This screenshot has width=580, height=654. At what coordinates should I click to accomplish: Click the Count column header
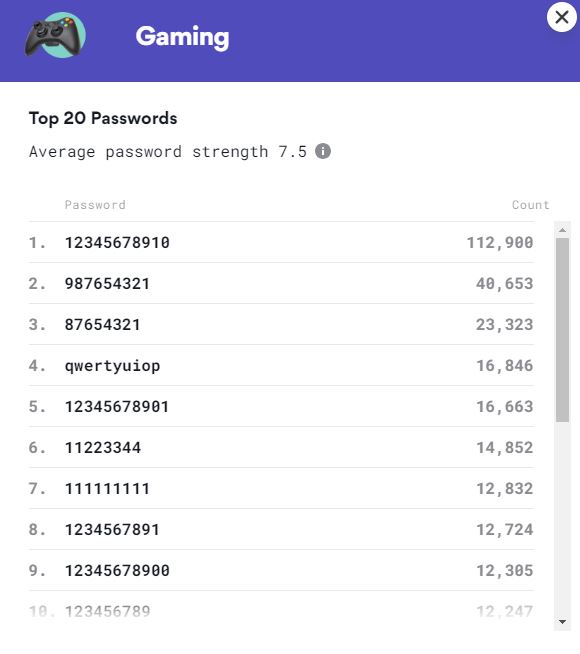[530, 205]
